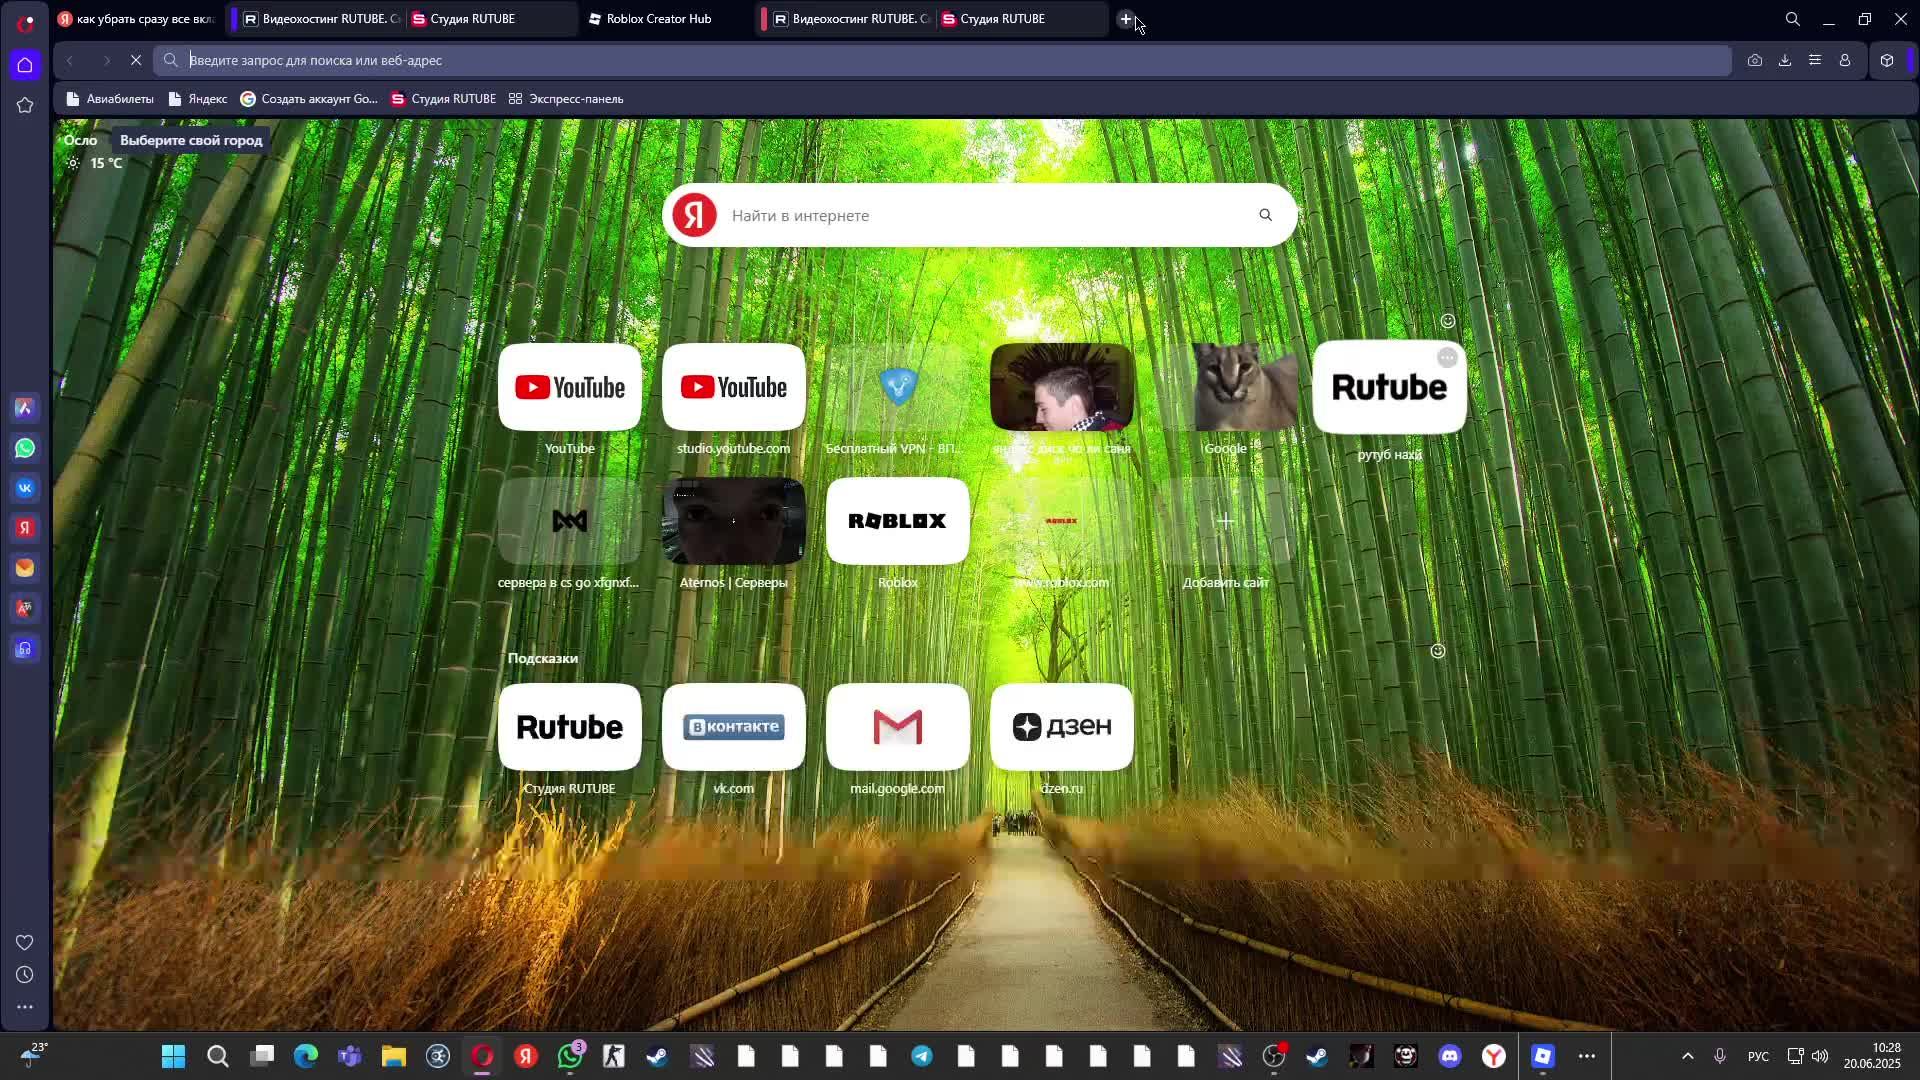
Task: Click the smiley icon above the Rutube tile
Action: point(1448,321)
